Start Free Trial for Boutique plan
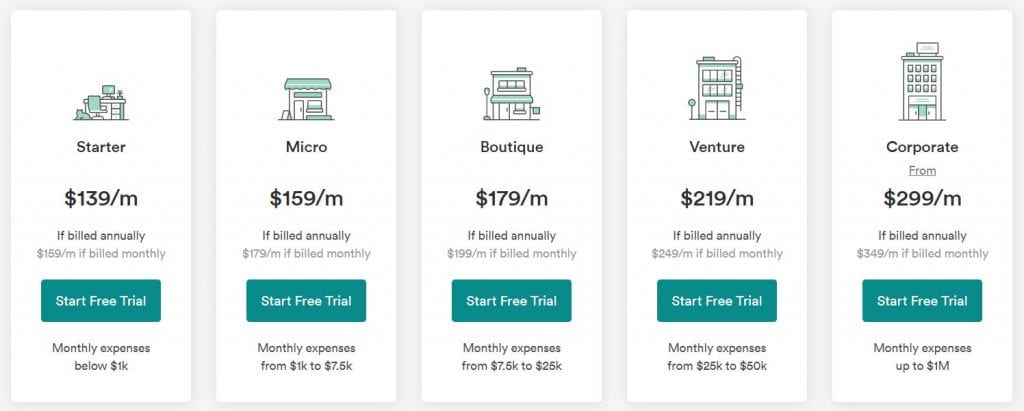This screenshot has width=1024, height=411. [511, 301]
